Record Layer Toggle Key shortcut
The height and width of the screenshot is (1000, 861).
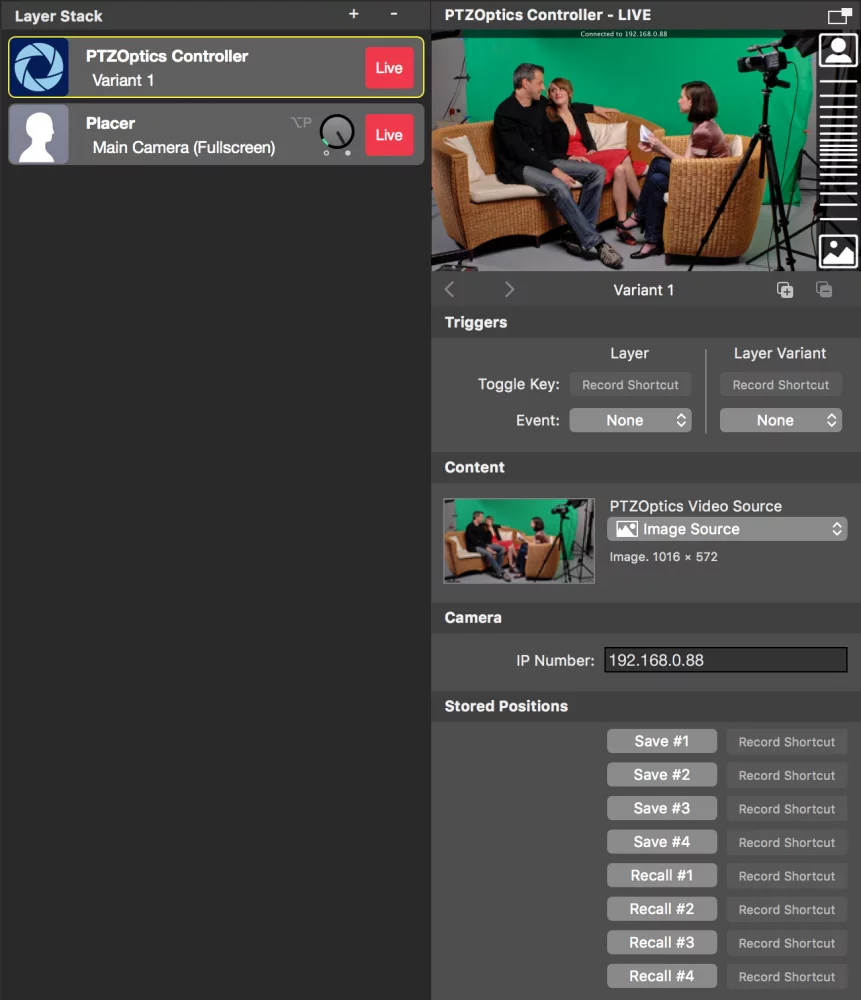pos(630,385)
